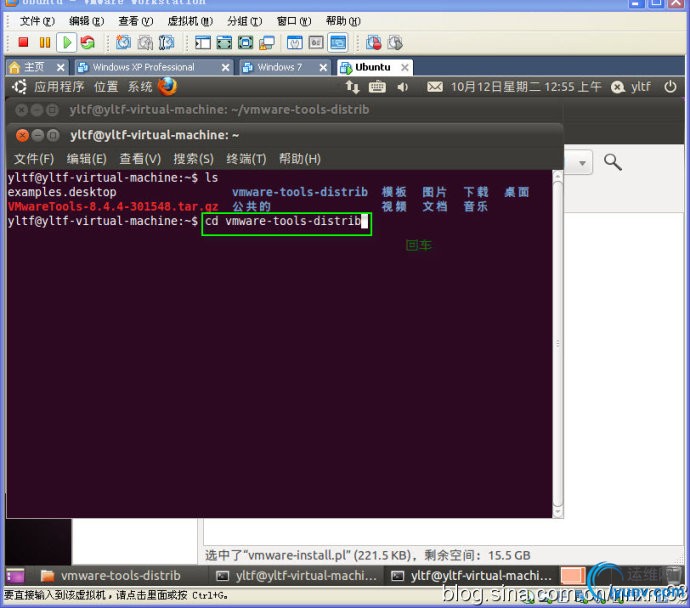Click the orange Suspend pause button
The width and height of the screenshot is (690, 608).
tap(44, 43)
